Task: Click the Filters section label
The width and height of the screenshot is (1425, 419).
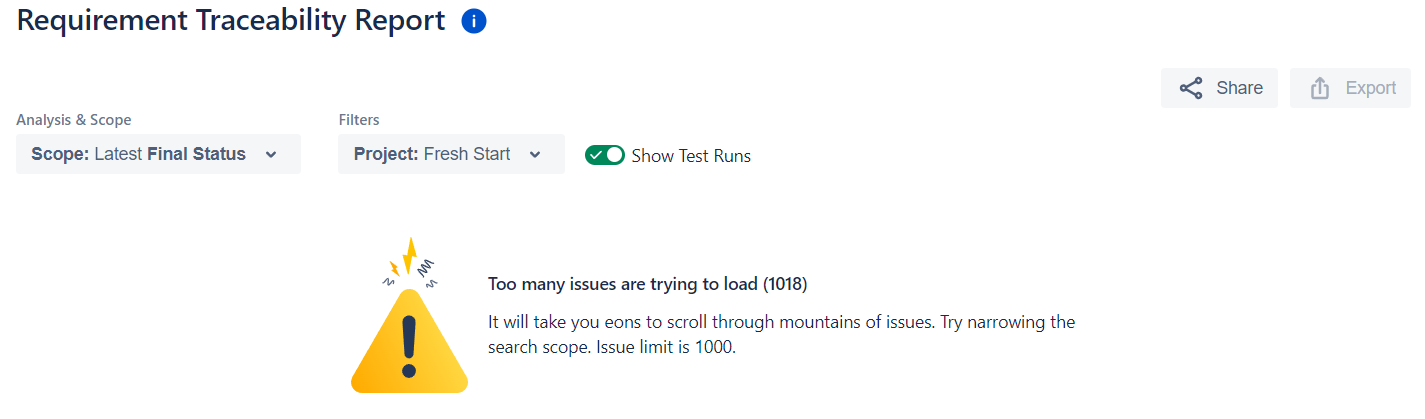Action: 359,120
